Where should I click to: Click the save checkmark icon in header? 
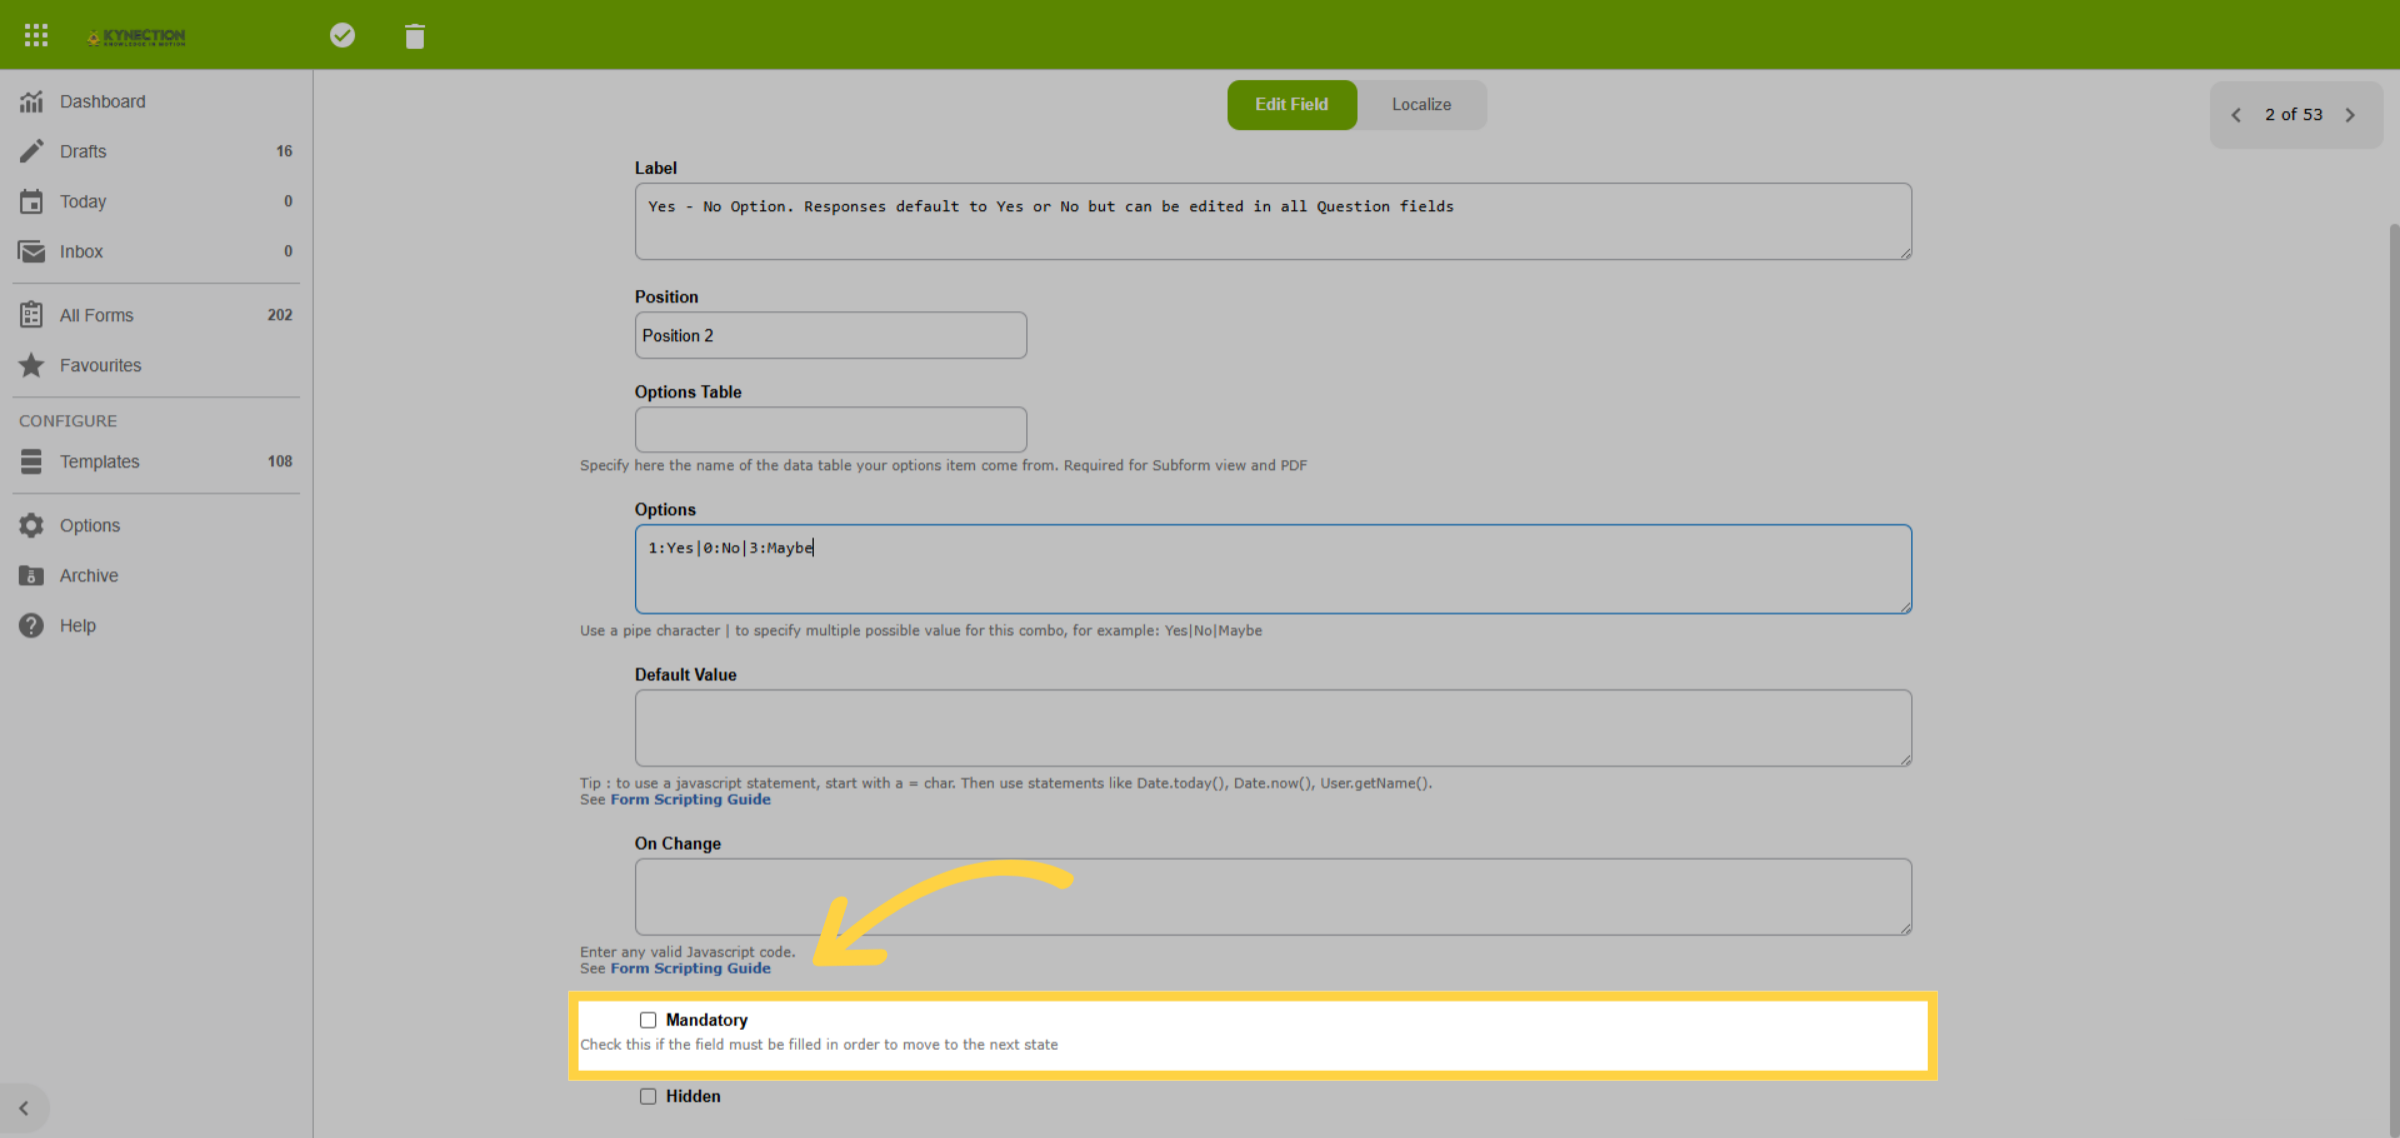342,36
